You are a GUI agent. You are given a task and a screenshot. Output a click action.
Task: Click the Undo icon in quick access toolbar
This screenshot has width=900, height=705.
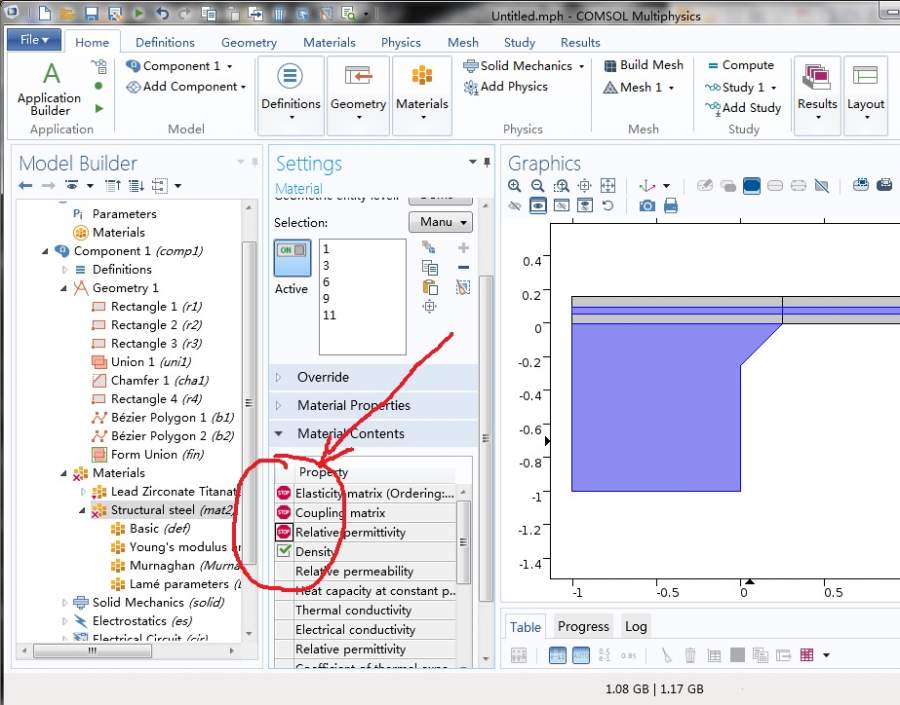[x=162, y=13]
